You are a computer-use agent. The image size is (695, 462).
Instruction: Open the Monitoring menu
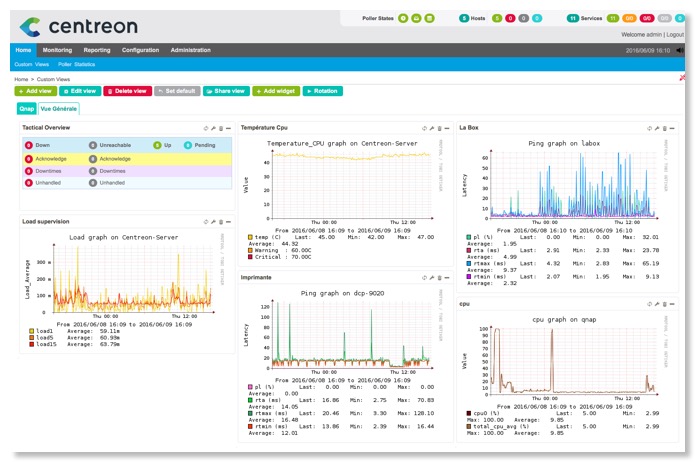click(x=57, y=49)
